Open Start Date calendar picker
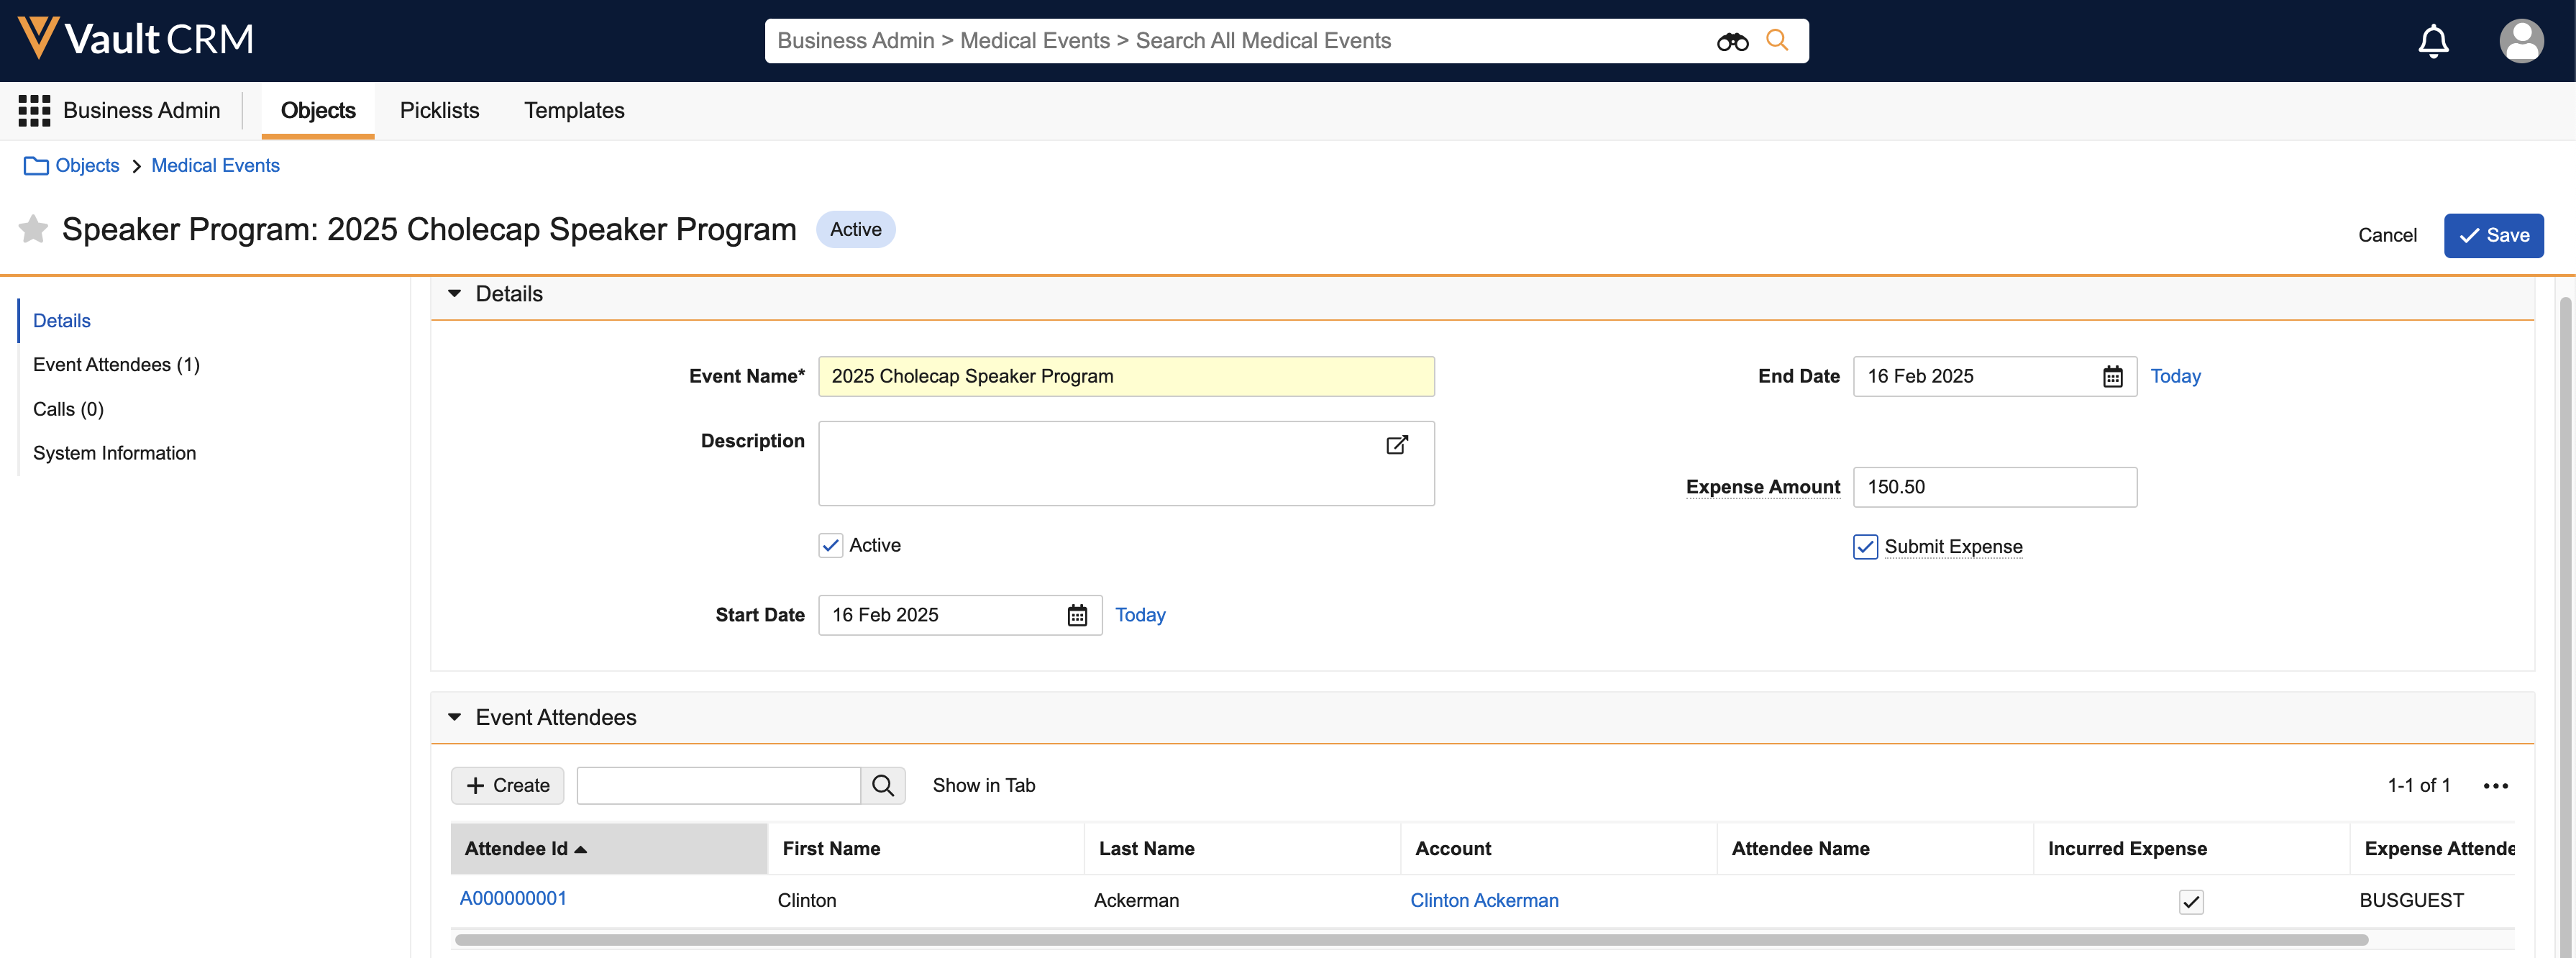 click(1077, 615)
